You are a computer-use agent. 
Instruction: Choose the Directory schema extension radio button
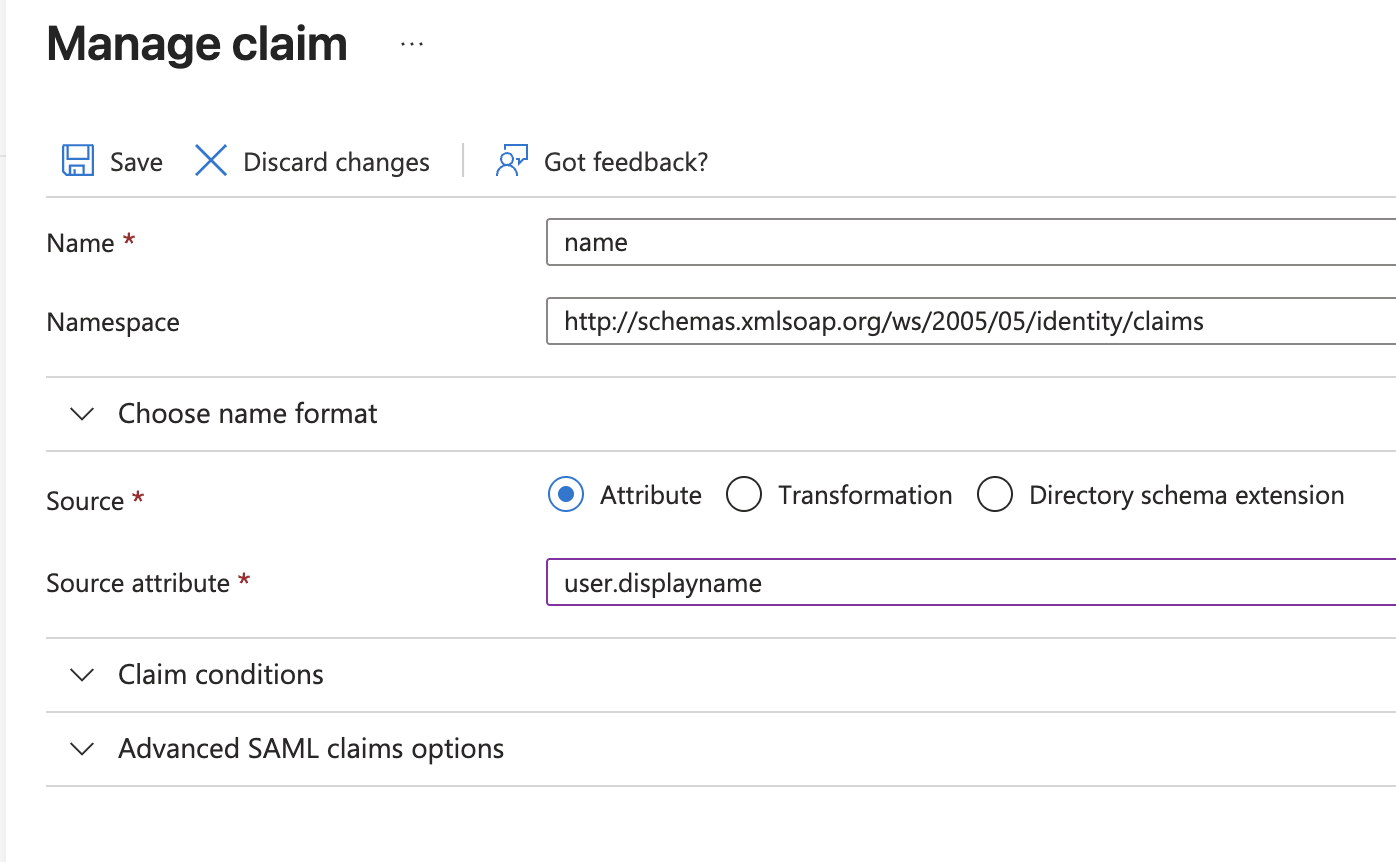995,495
